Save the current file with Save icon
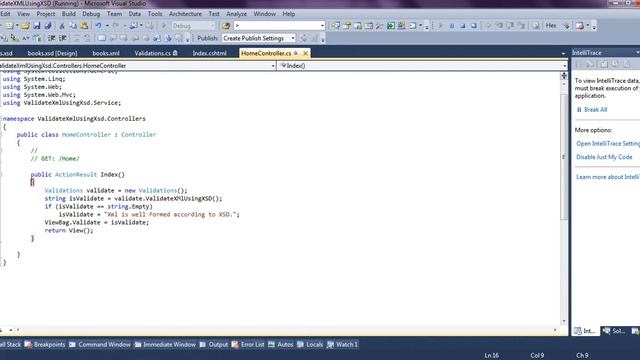Viewport: 640px width, 360px height. click(x=37, y=26)
